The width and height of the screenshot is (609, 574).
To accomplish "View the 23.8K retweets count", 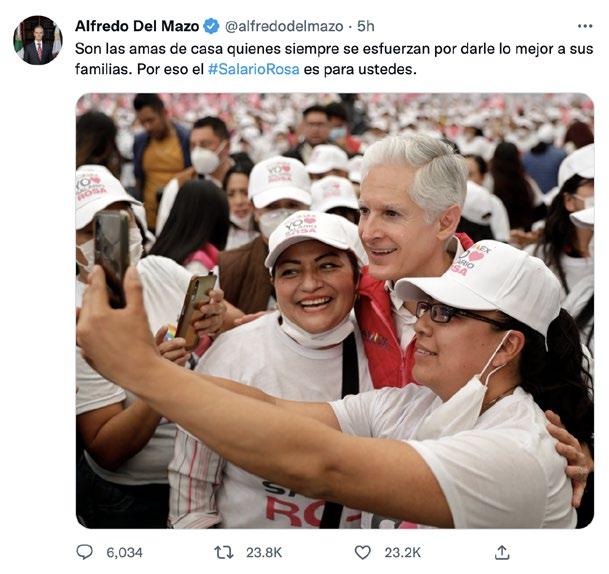I will [264, 552].
